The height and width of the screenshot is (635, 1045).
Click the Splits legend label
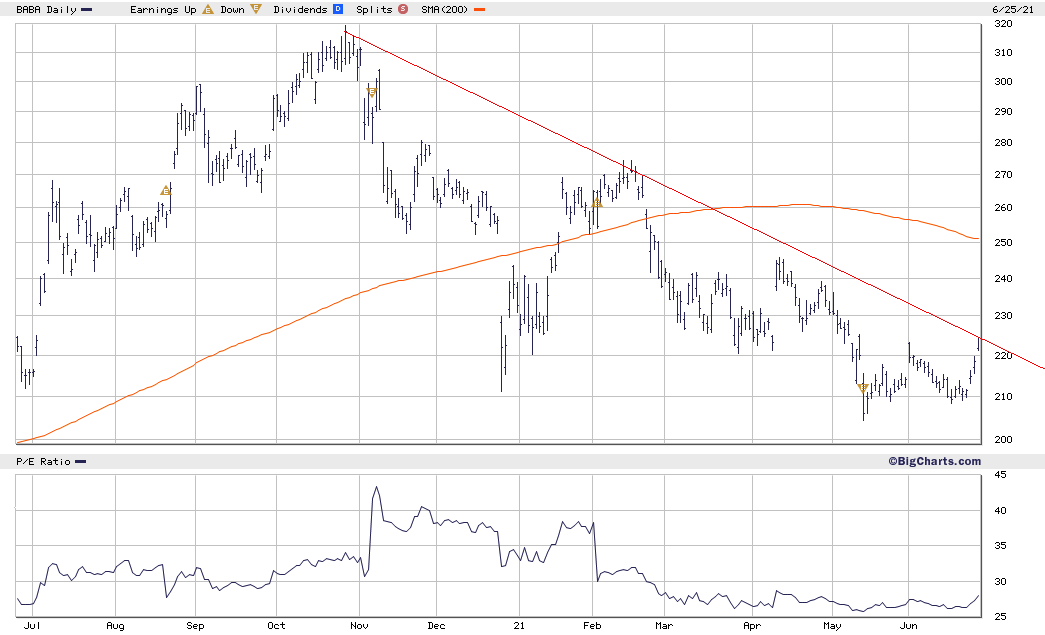(375, 10)
